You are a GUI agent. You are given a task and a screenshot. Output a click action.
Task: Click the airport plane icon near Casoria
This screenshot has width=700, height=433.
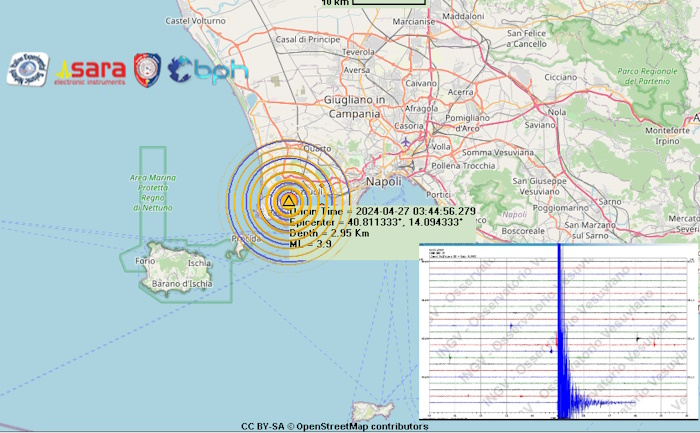tap(405, 141)
